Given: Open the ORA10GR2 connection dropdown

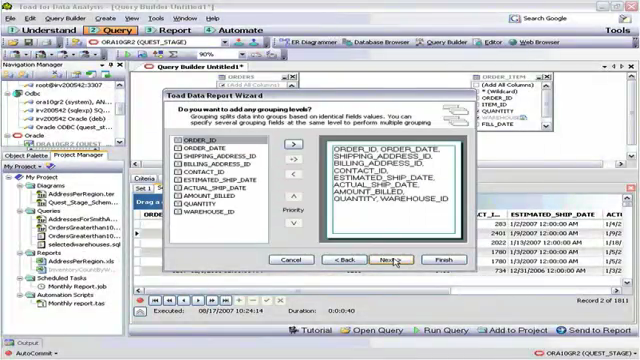Looking at the screenshot, I should point(224,42).
